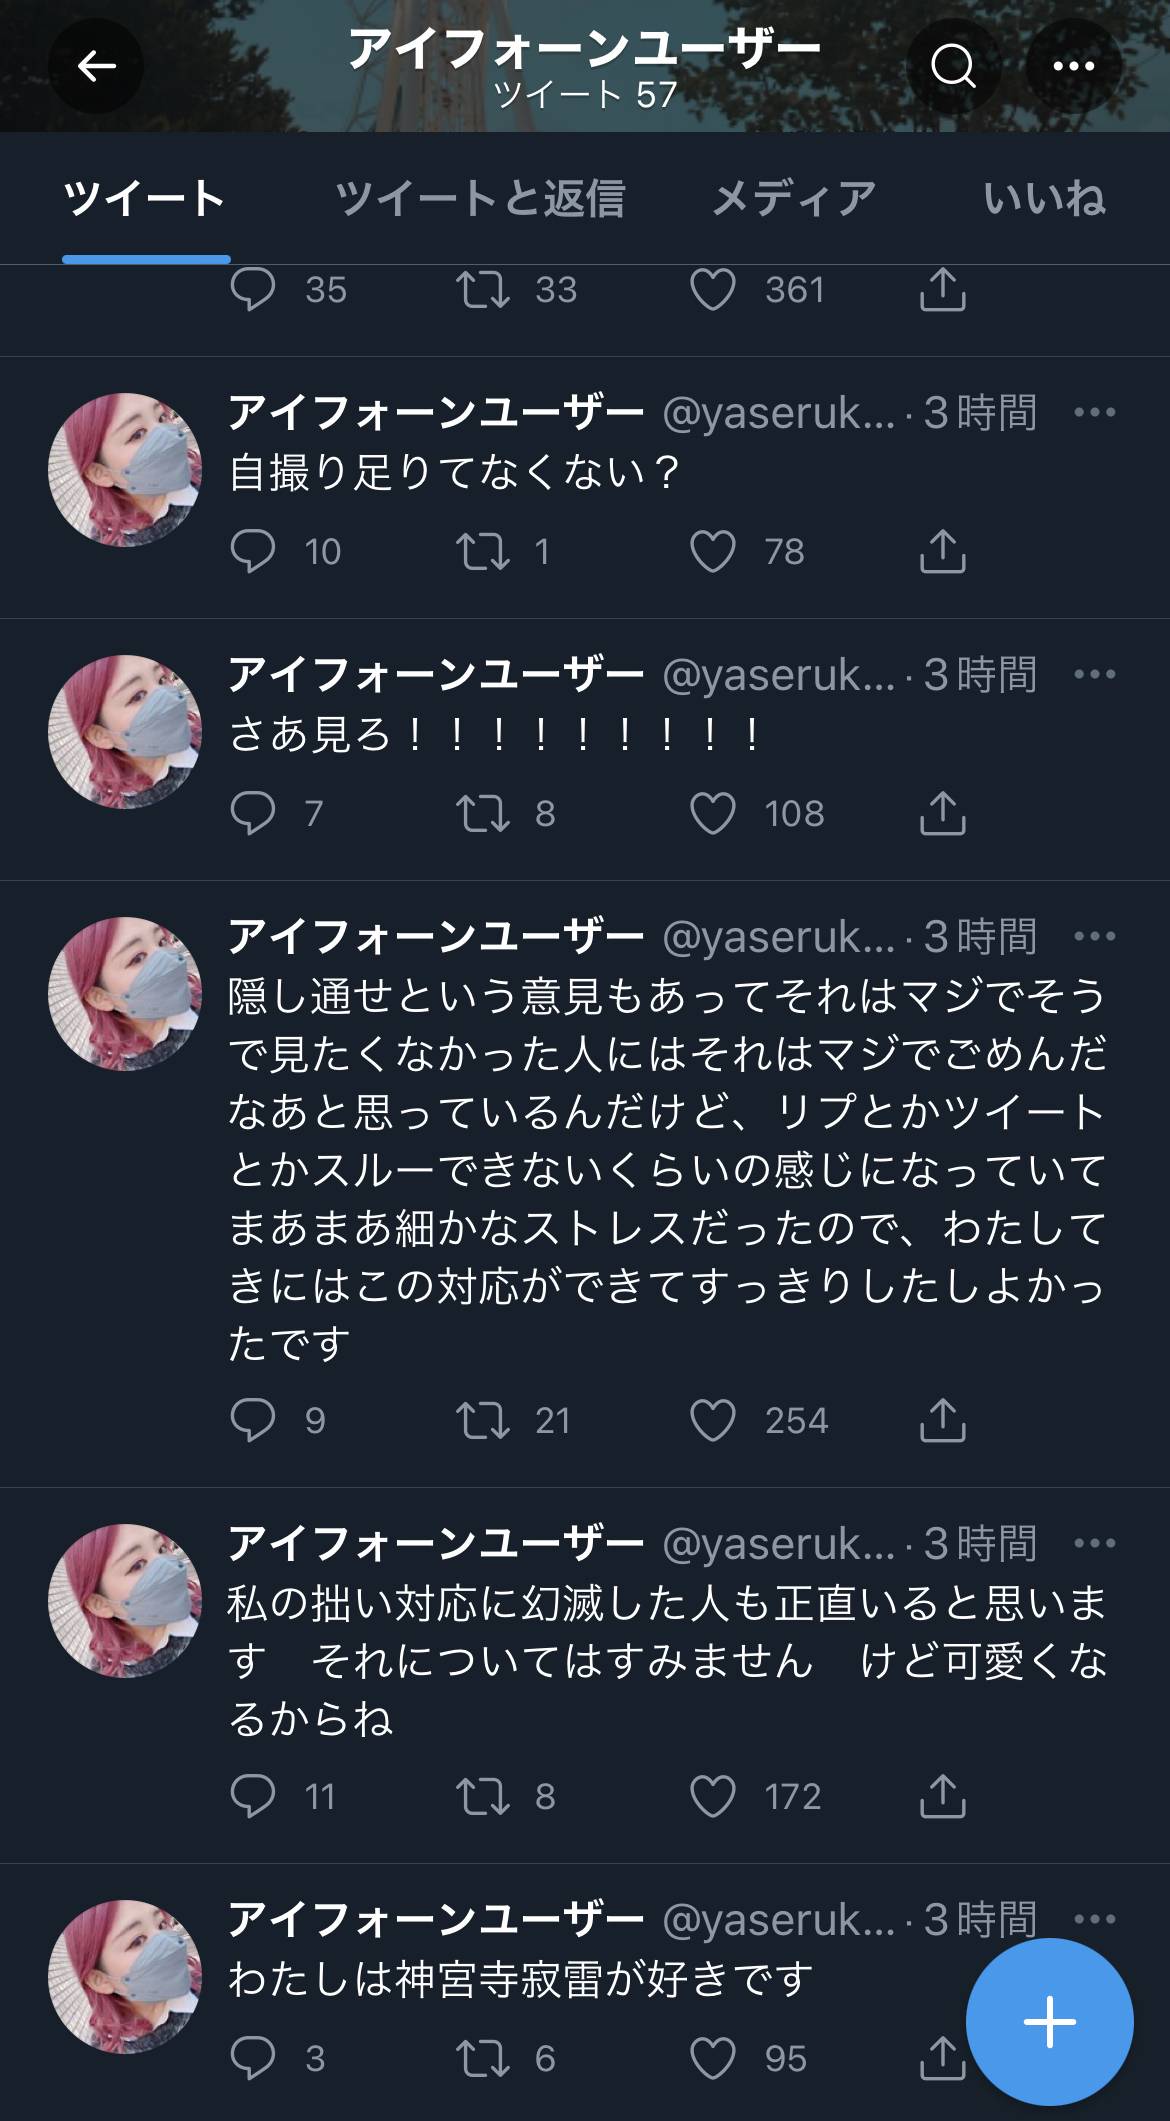The width and height of the screenshot is (1170, 2121).
Task: Switch to the ツイートと返信 tab
Action: coord(480,199)
